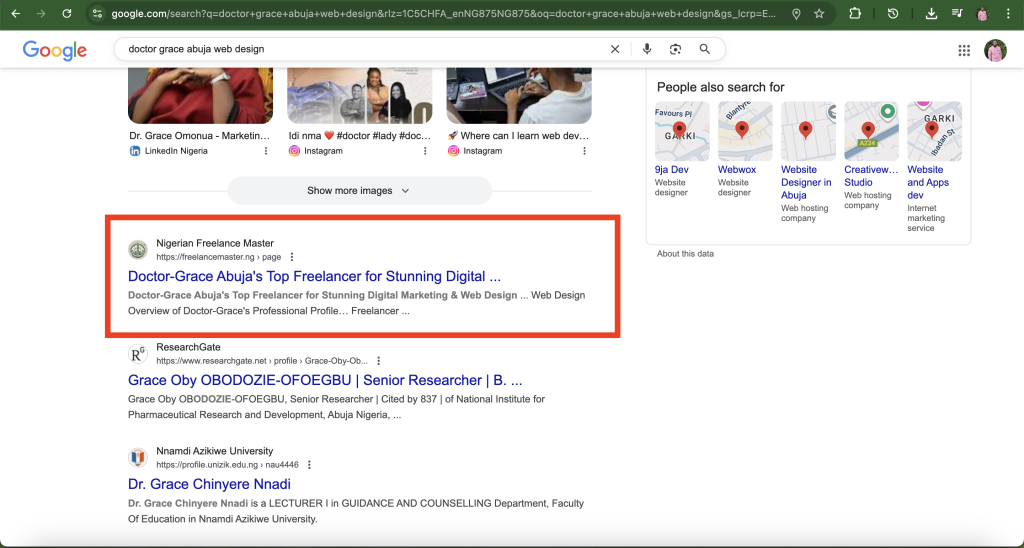Go back to the previous page

[16, 14]
